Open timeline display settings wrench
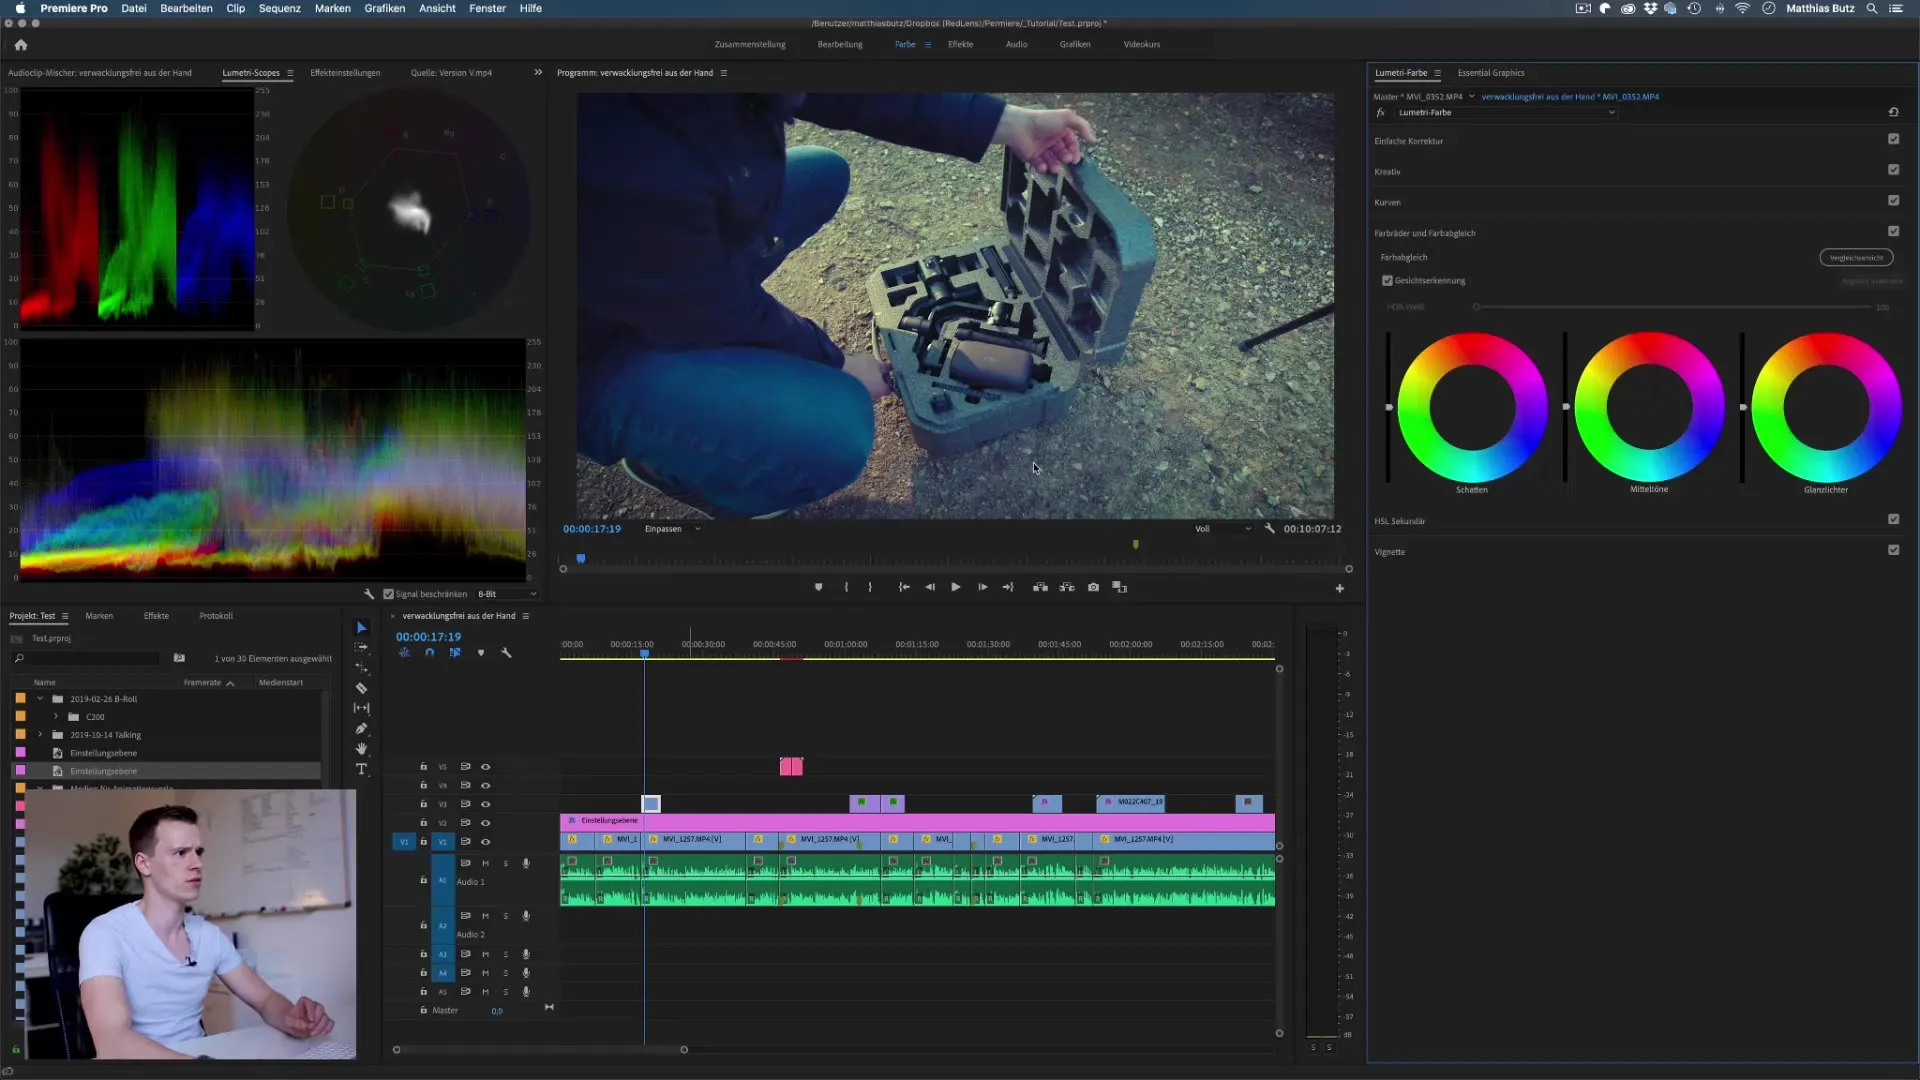 506,652
